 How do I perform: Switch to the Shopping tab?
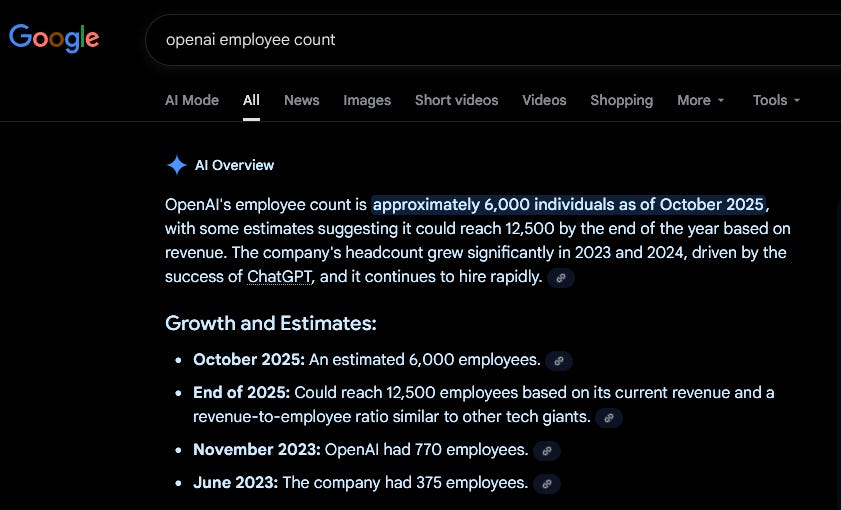(x=622, y=100)
